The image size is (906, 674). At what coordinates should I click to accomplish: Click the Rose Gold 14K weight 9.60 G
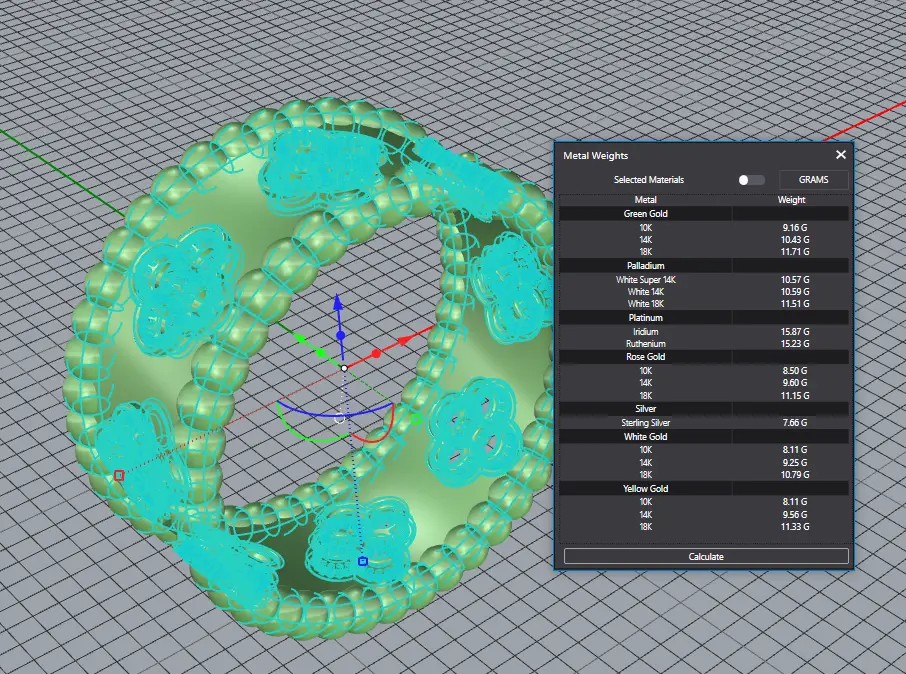pyautogui.click(x=795, y=383)
